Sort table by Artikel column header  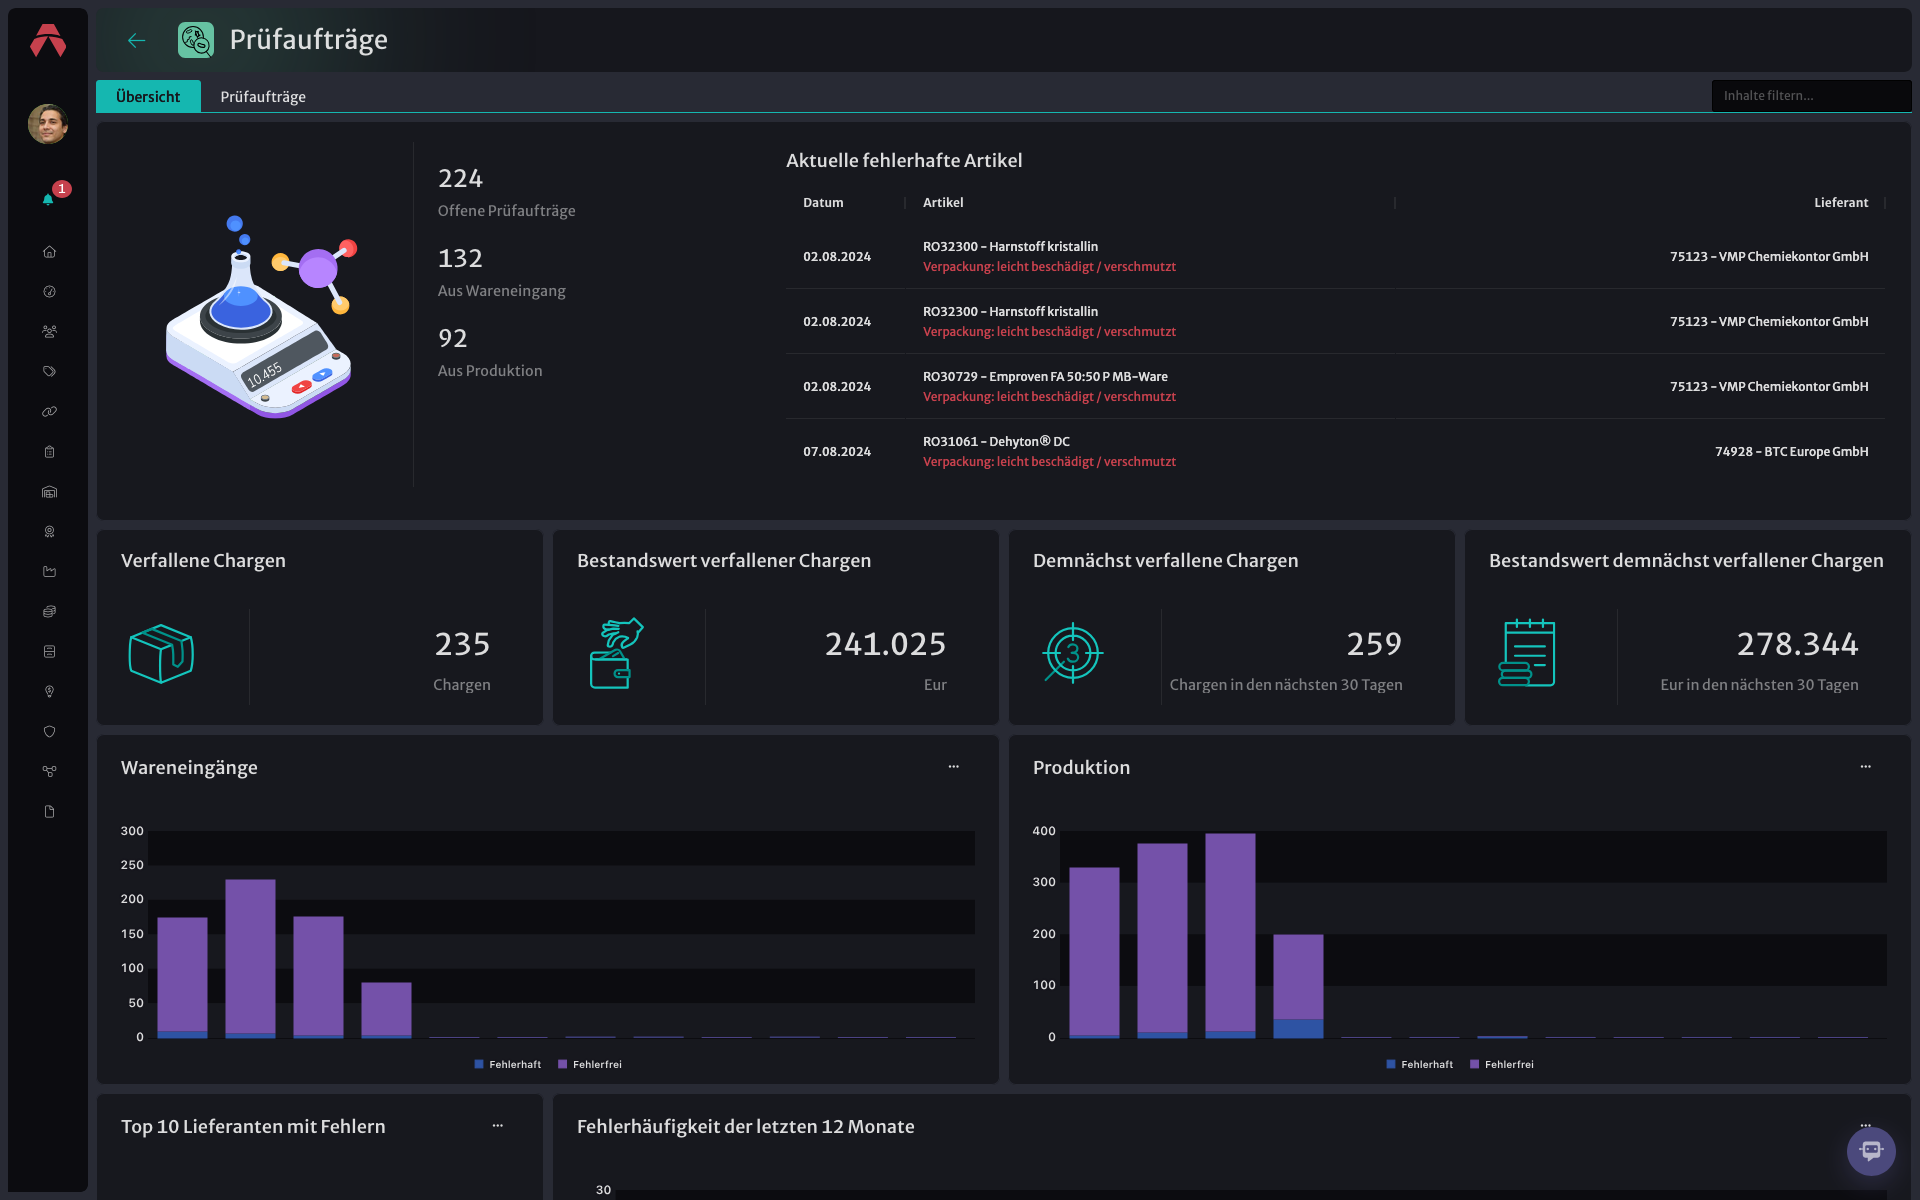[x=943, y=203]
